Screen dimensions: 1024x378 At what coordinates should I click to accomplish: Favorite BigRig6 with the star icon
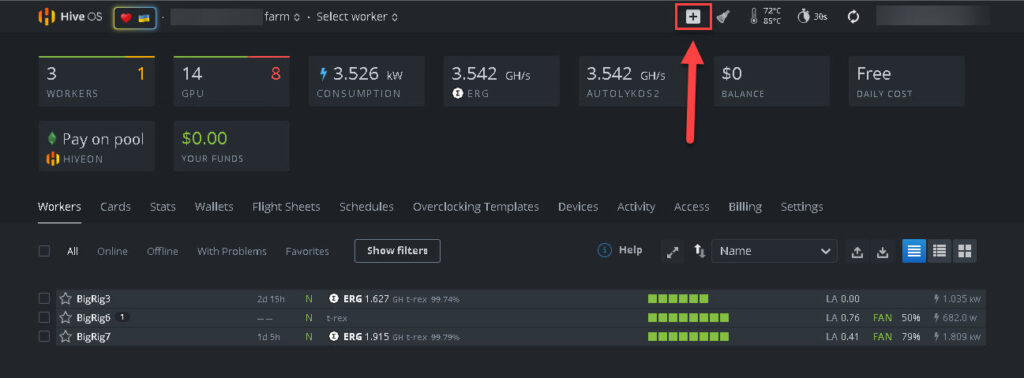click(x=65, y=318)
